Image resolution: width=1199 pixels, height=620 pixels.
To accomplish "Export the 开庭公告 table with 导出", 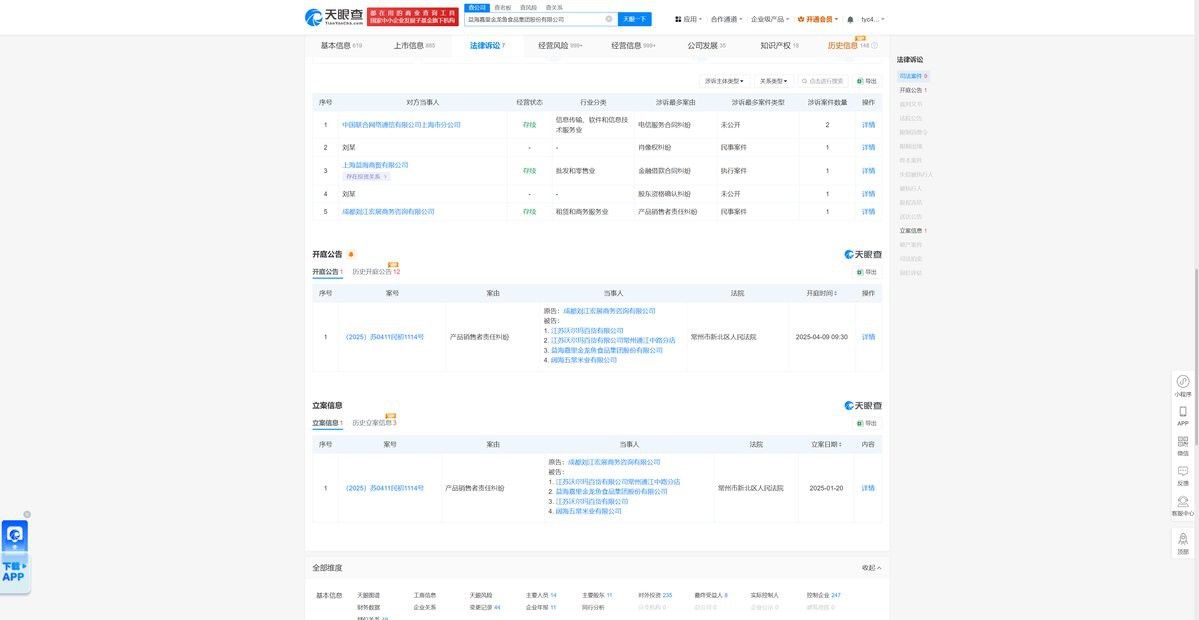I will point(866,272).
